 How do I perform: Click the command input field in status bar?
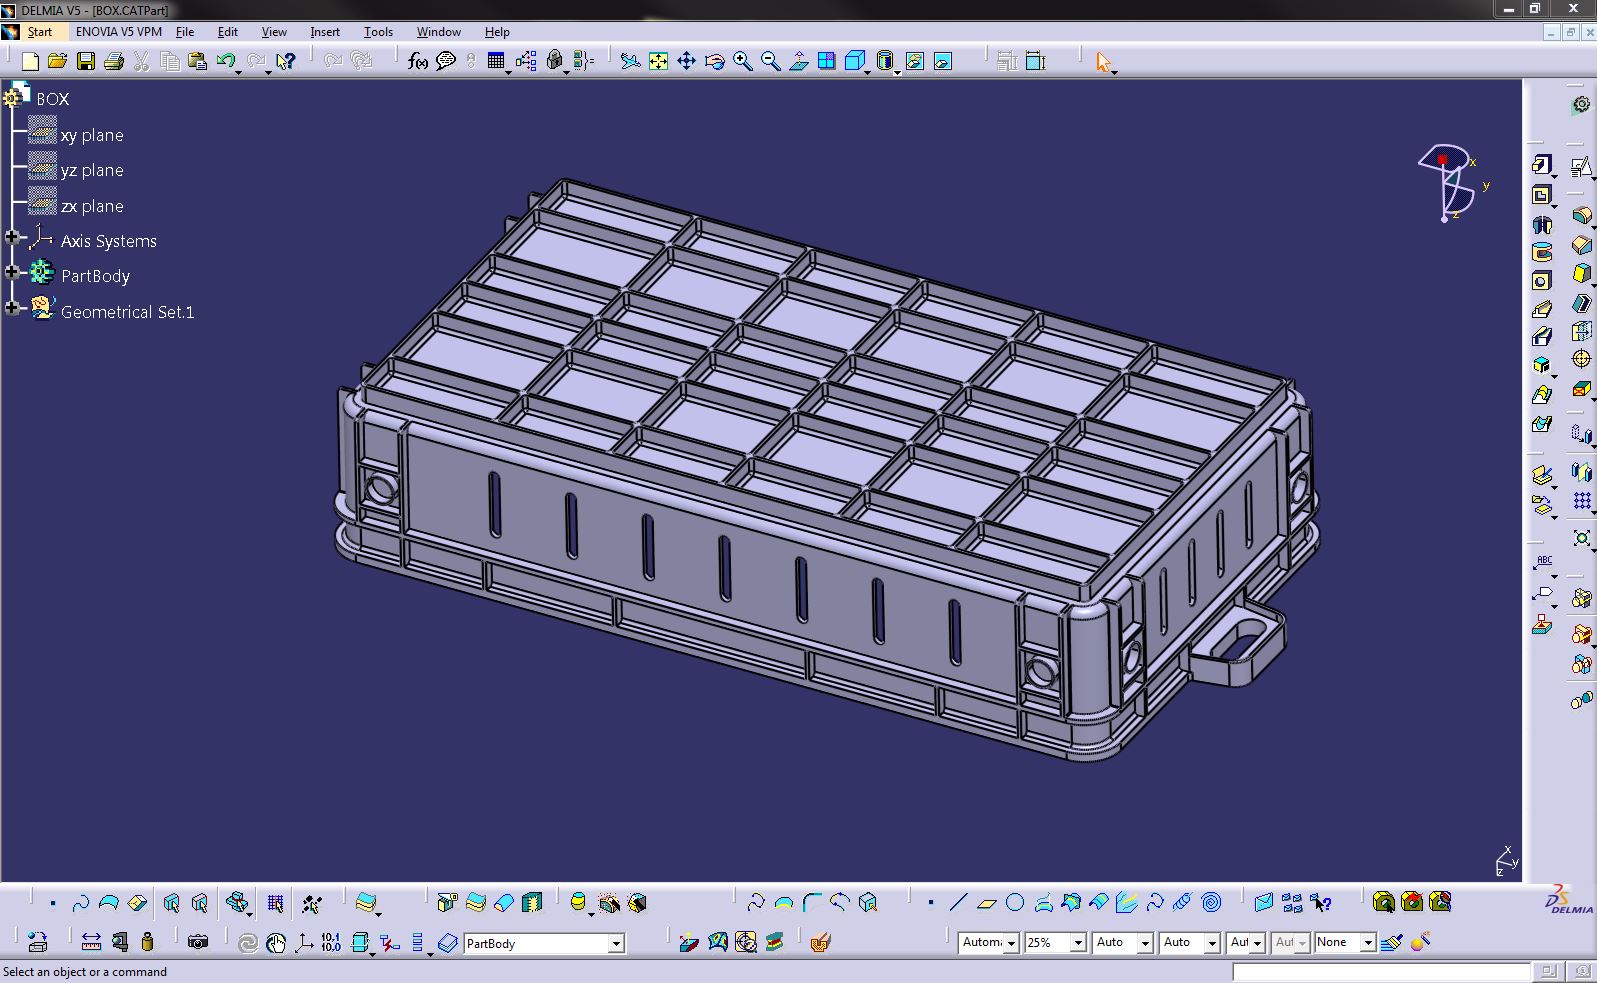[1381, 971]
